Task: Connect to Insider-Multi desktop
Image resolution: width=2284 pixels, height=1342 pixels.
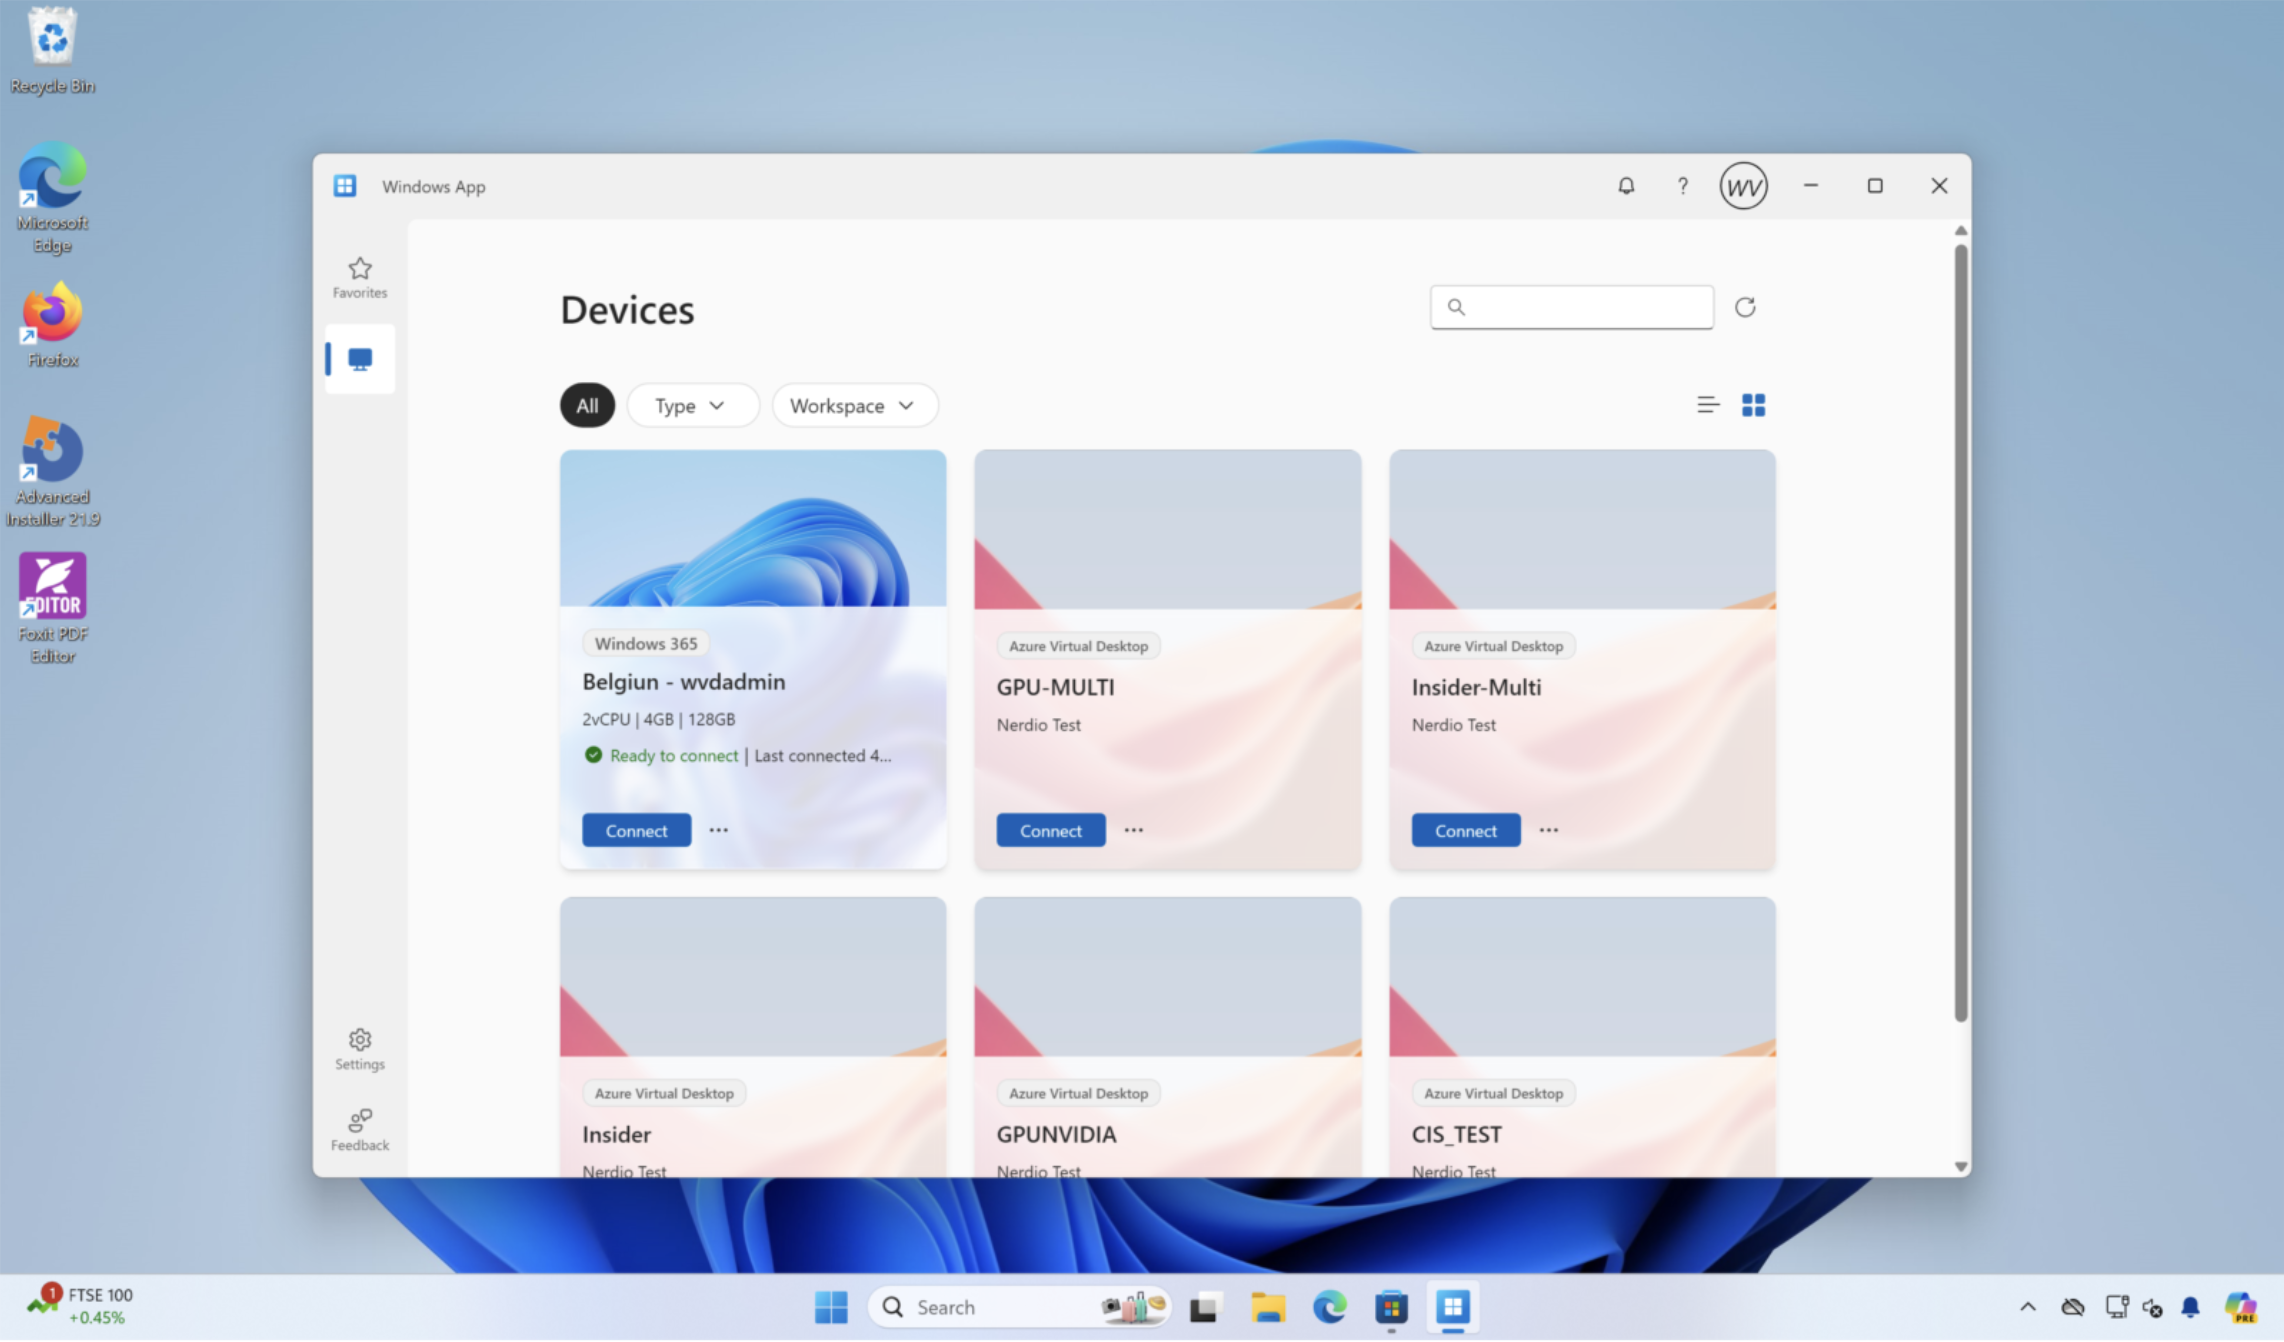Action: pos(1465,830)
